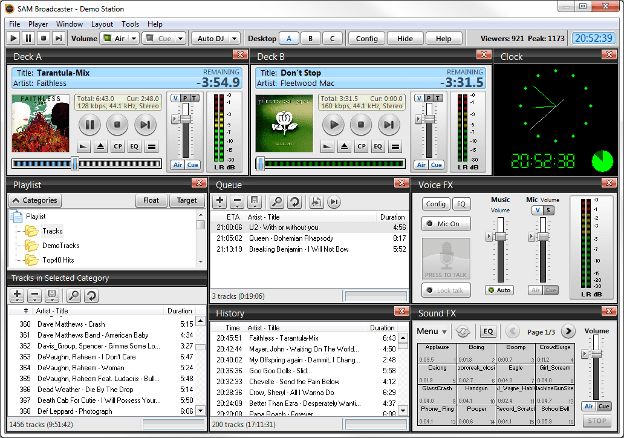The width and height of the screenshot is (624, 438).
Task: Toggle Cue in the Sound FX panel
Action: pos(604,406)
